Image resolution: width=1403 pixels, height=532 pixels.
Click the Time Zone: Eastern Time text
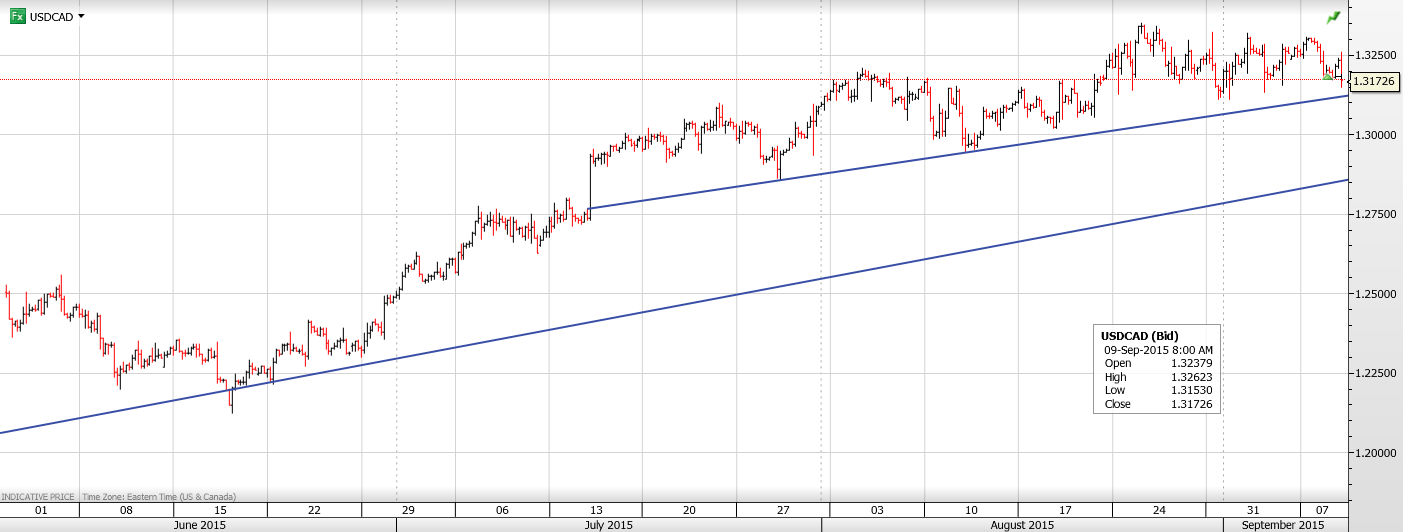pyautogui.click(x=152, y=496)
